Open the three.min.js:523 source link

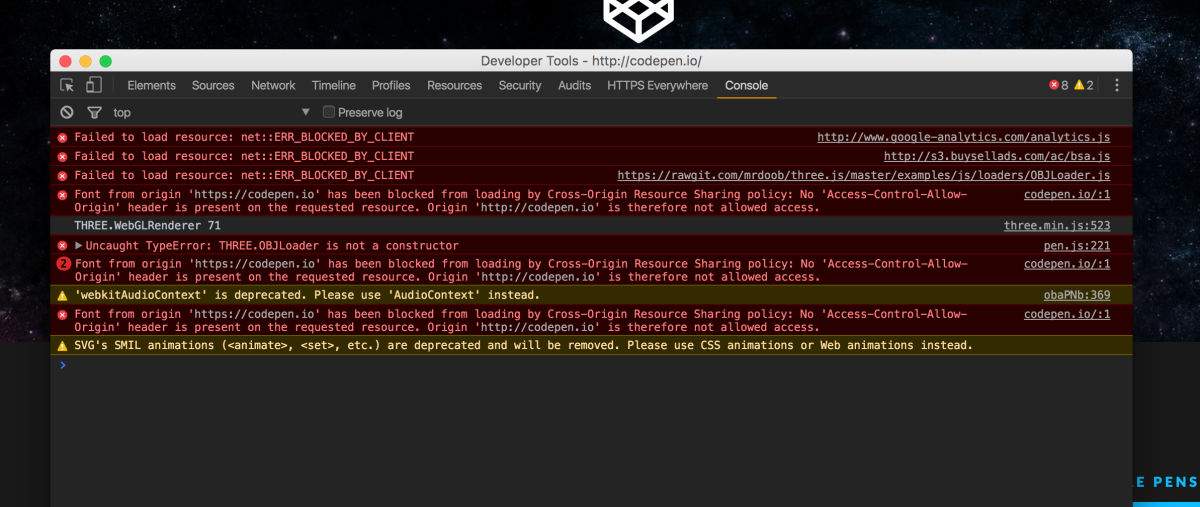(1056, 226)
